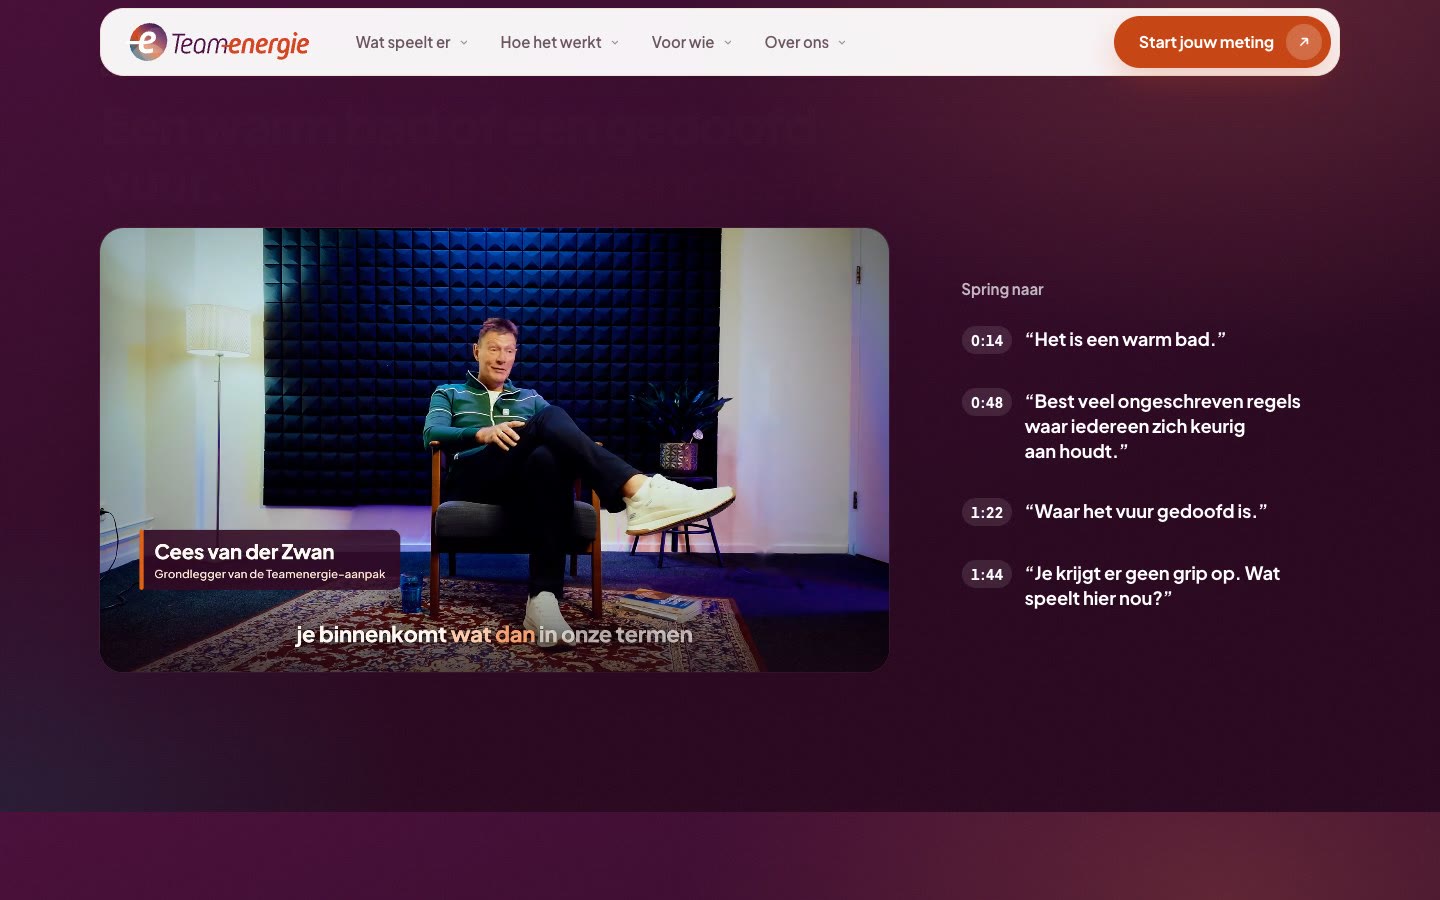This screenshot has width=1440, height=900.
Task: Click the Cees van der Zwan name caption
Action: pyautogui.click(x=244, y=552)
